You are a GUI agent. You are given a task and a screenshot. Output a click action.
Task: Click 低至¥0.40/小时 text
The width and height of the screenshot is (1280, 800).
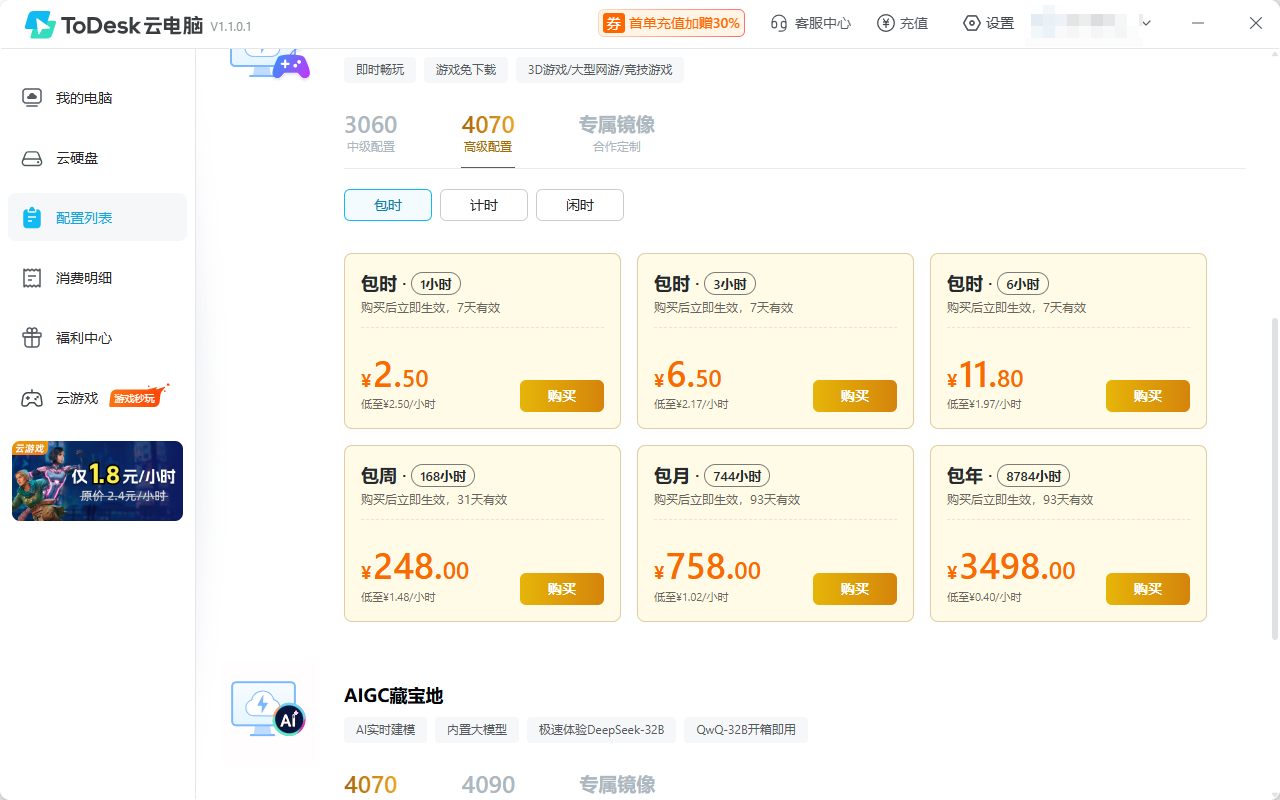[x=984, y=597]
